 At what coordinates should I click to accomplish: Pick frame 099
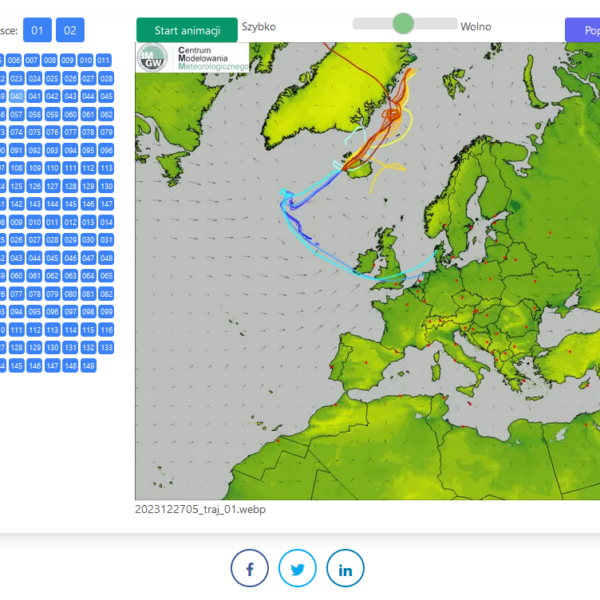click(x=106, y=312)
